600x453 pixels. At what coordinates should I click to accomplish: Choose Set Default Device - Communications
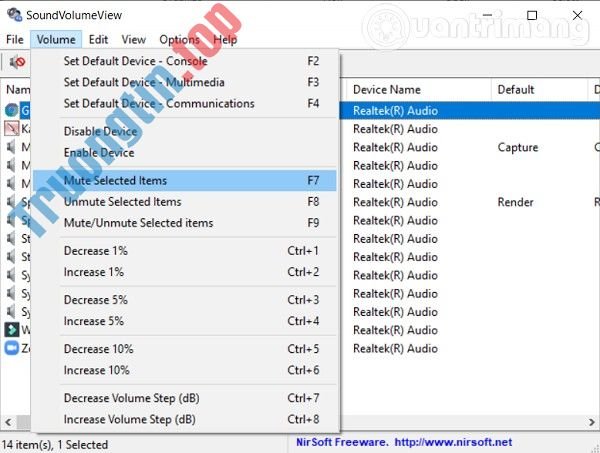(x=185, y=103)
